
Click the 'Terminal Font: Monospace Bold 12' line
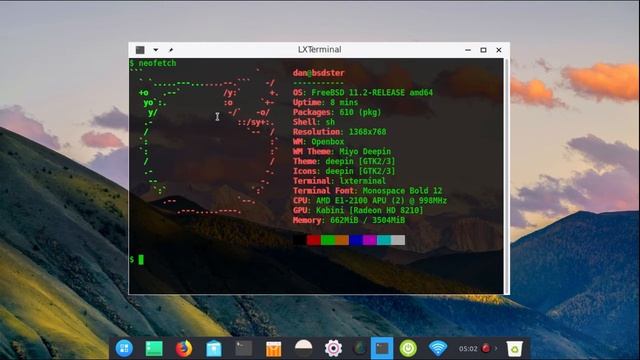(367, 191)
